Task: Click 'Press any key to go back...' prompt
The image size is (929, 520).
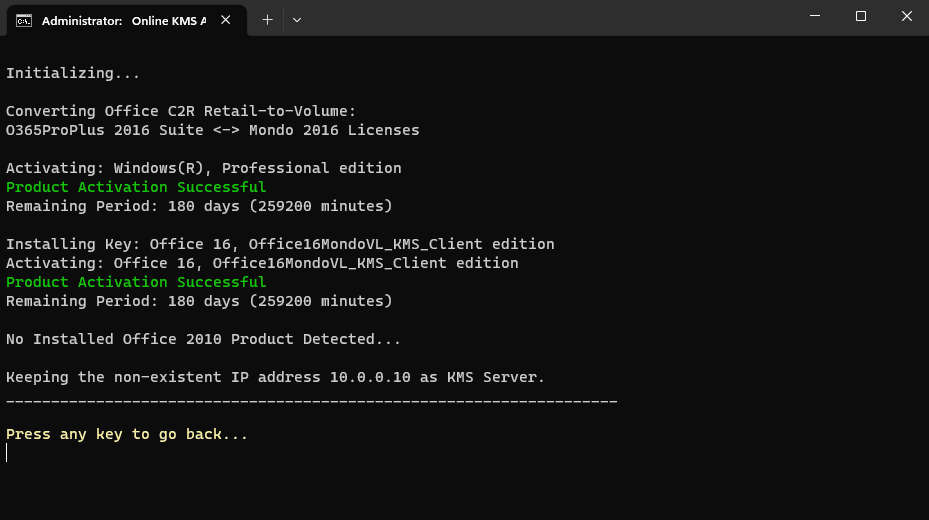Action: [x=127, y=434]
